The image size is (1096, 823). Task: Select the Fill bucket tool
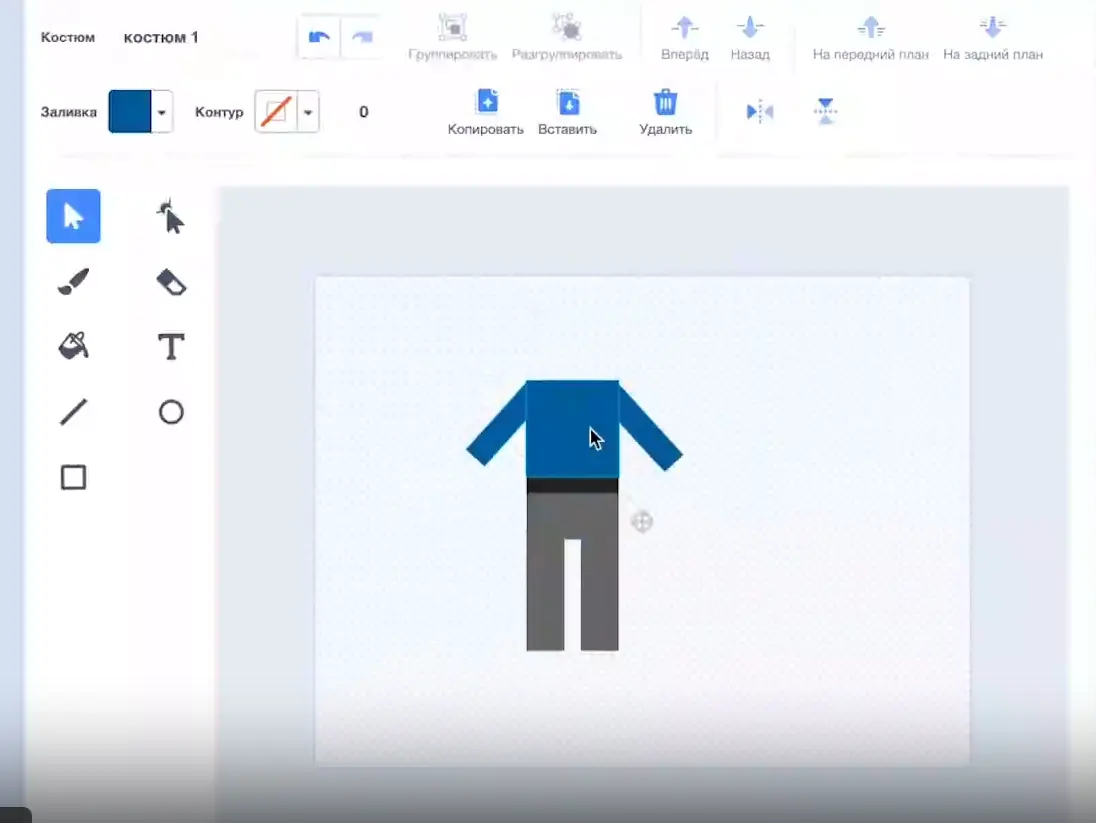73,346
